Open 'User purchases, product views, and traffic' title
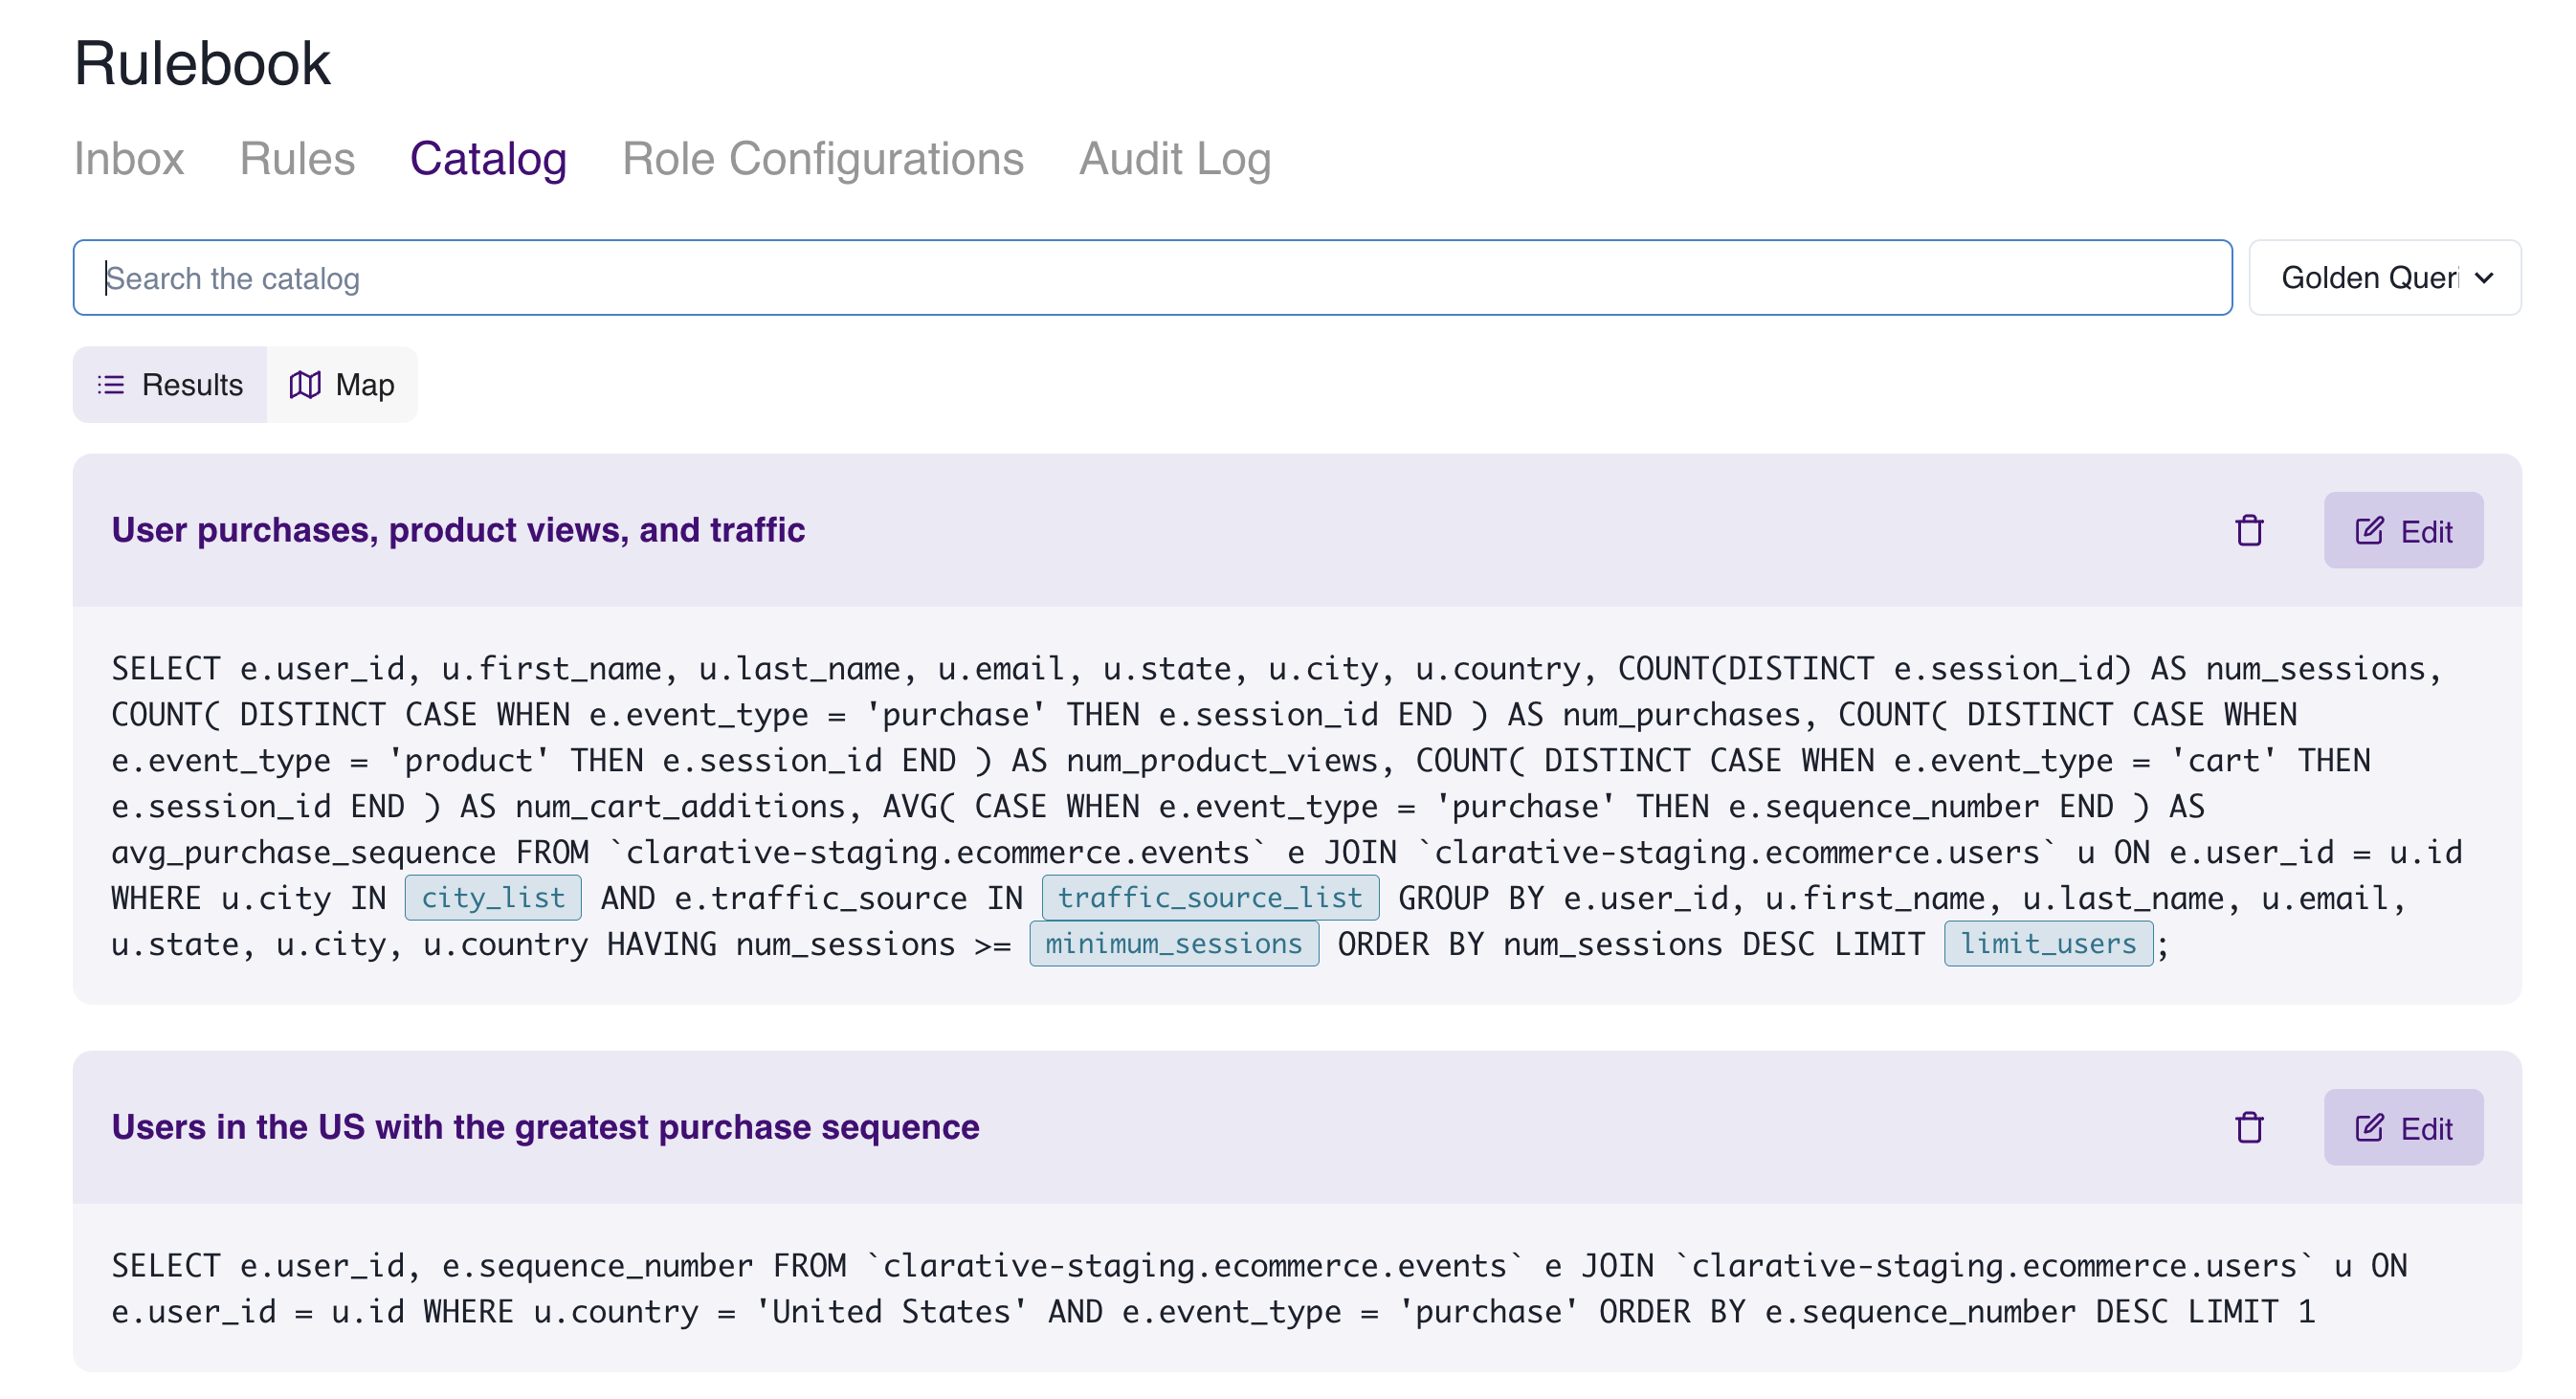Screen dimensions: 2576x1399 click(458, 529)
